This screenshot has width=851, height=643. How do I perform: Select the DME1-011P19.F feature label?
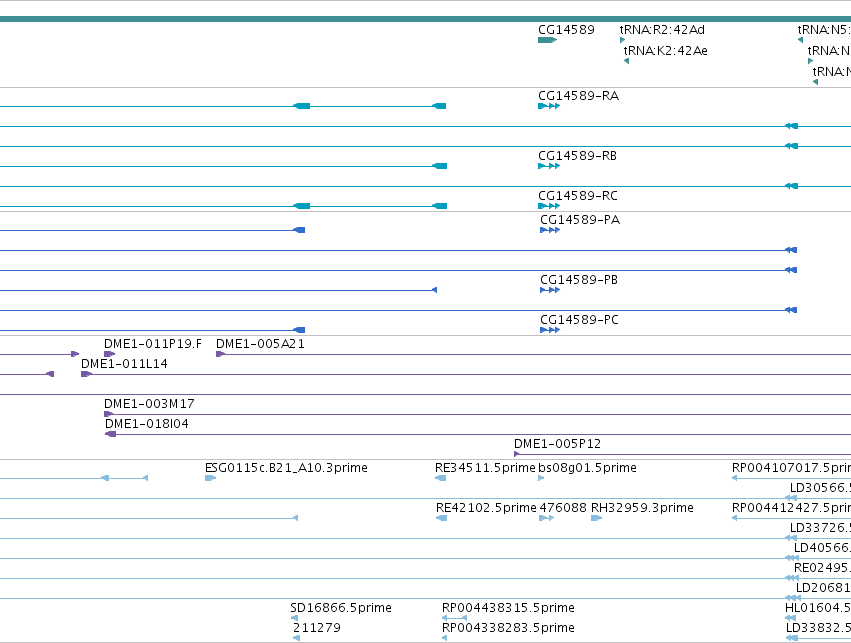click(x=153, y=344)
